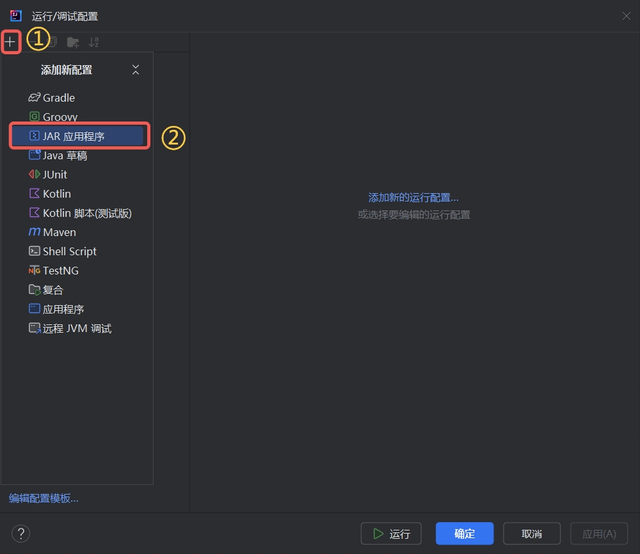Viewport: 640px width, 554px height.
Task: Choose Java 草稿 configuration
Action: click(x=78, y=155)
